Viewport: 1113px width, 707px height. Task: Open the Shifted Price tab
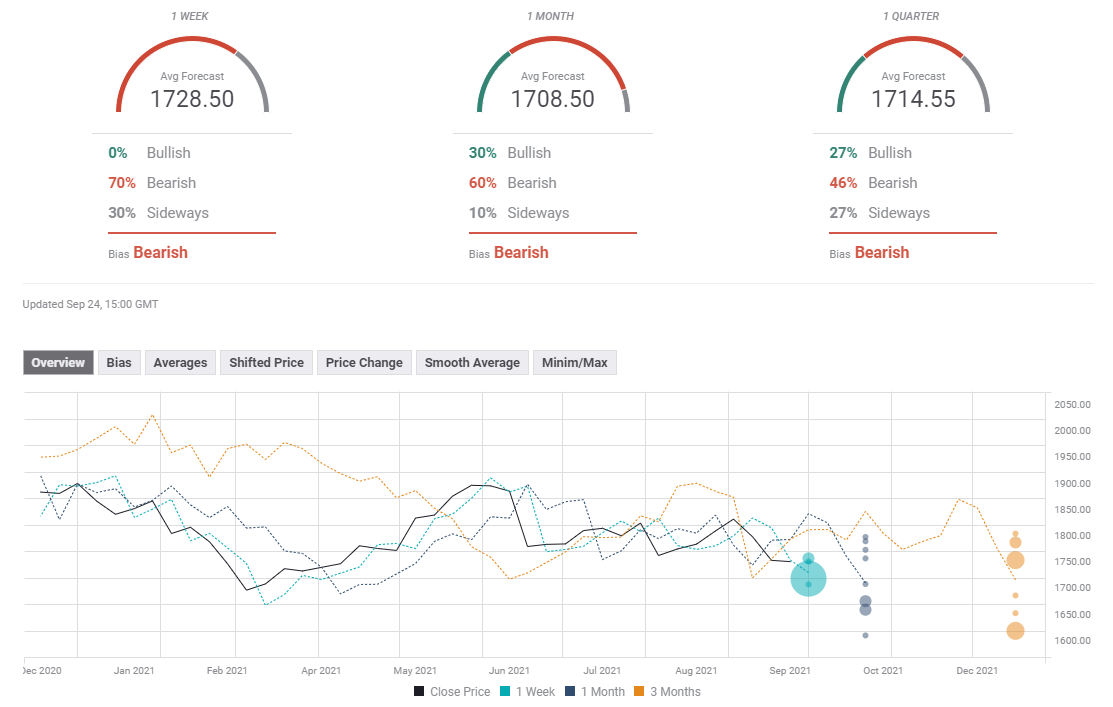(x=266, y=363)
